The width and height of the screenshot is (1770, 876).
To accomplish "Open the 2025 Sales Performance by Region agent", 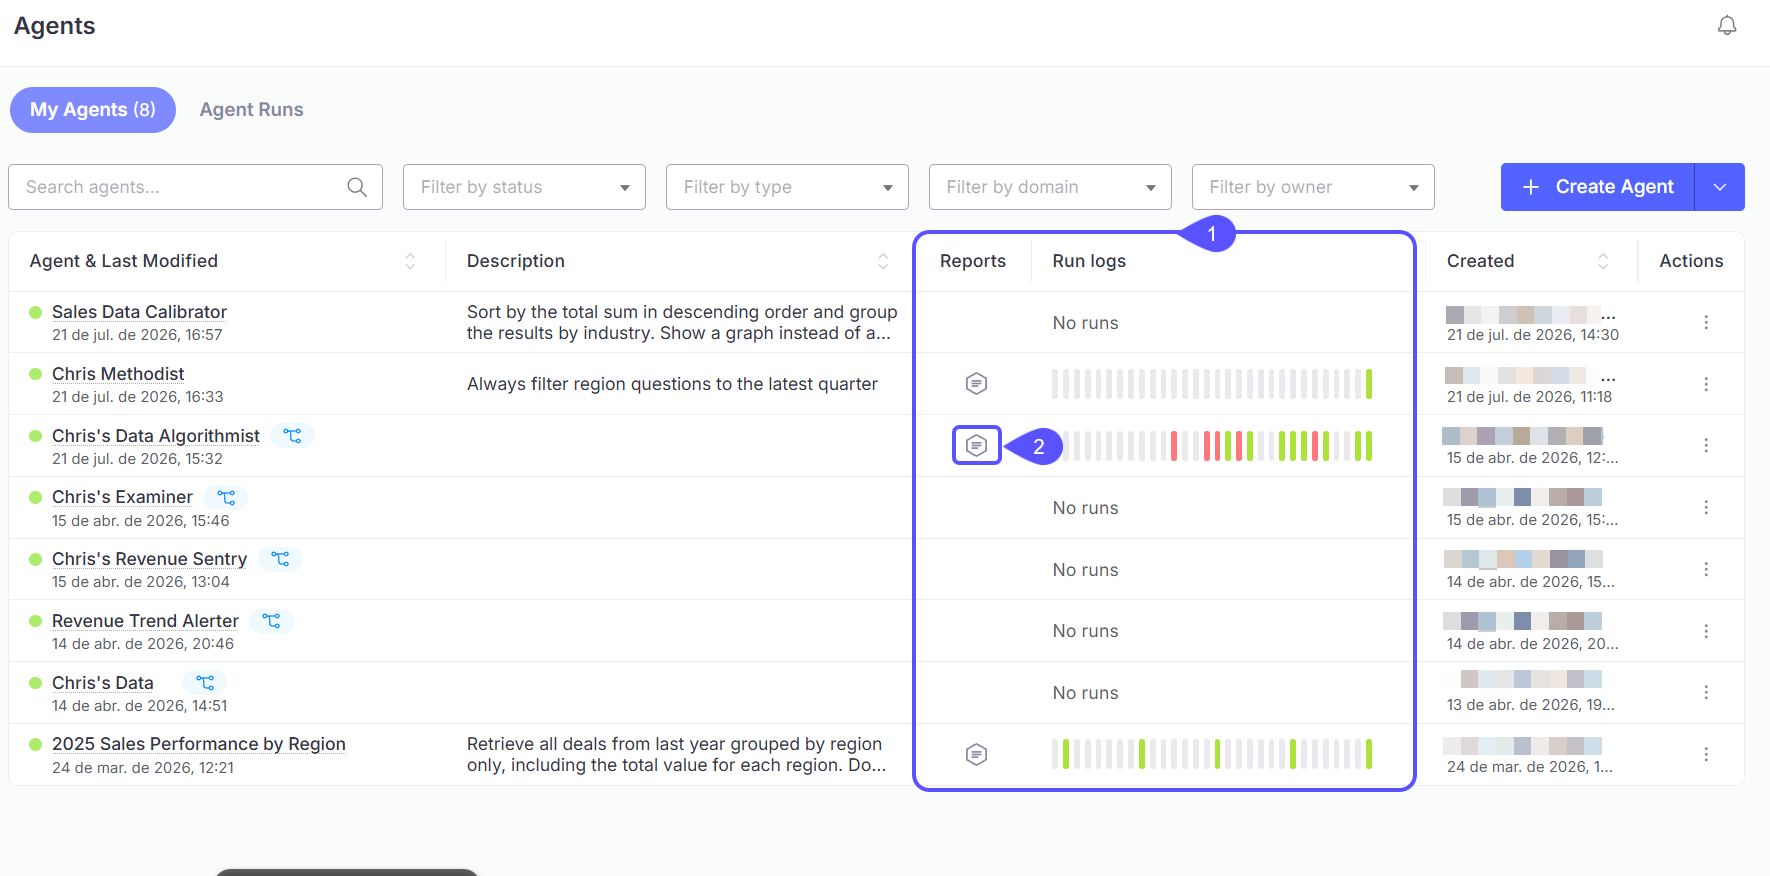I will 199,744.
